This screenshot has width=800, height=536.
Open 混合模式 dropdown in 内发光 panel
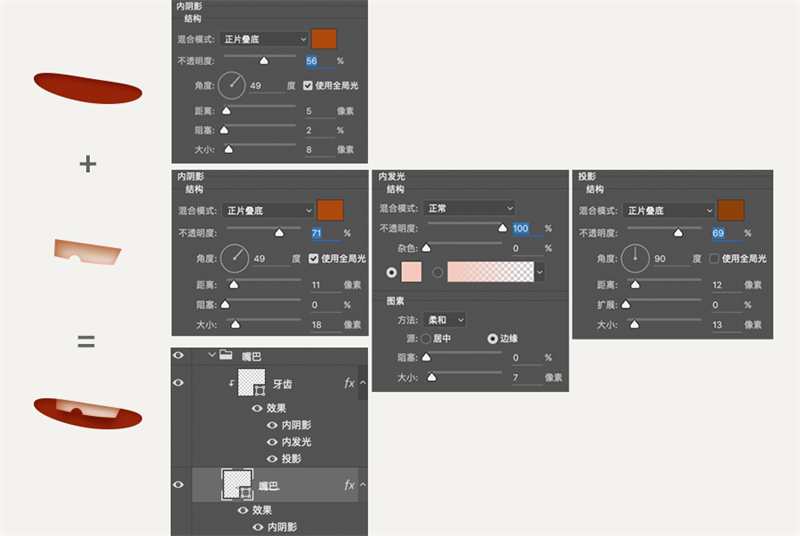coord(469,208)
